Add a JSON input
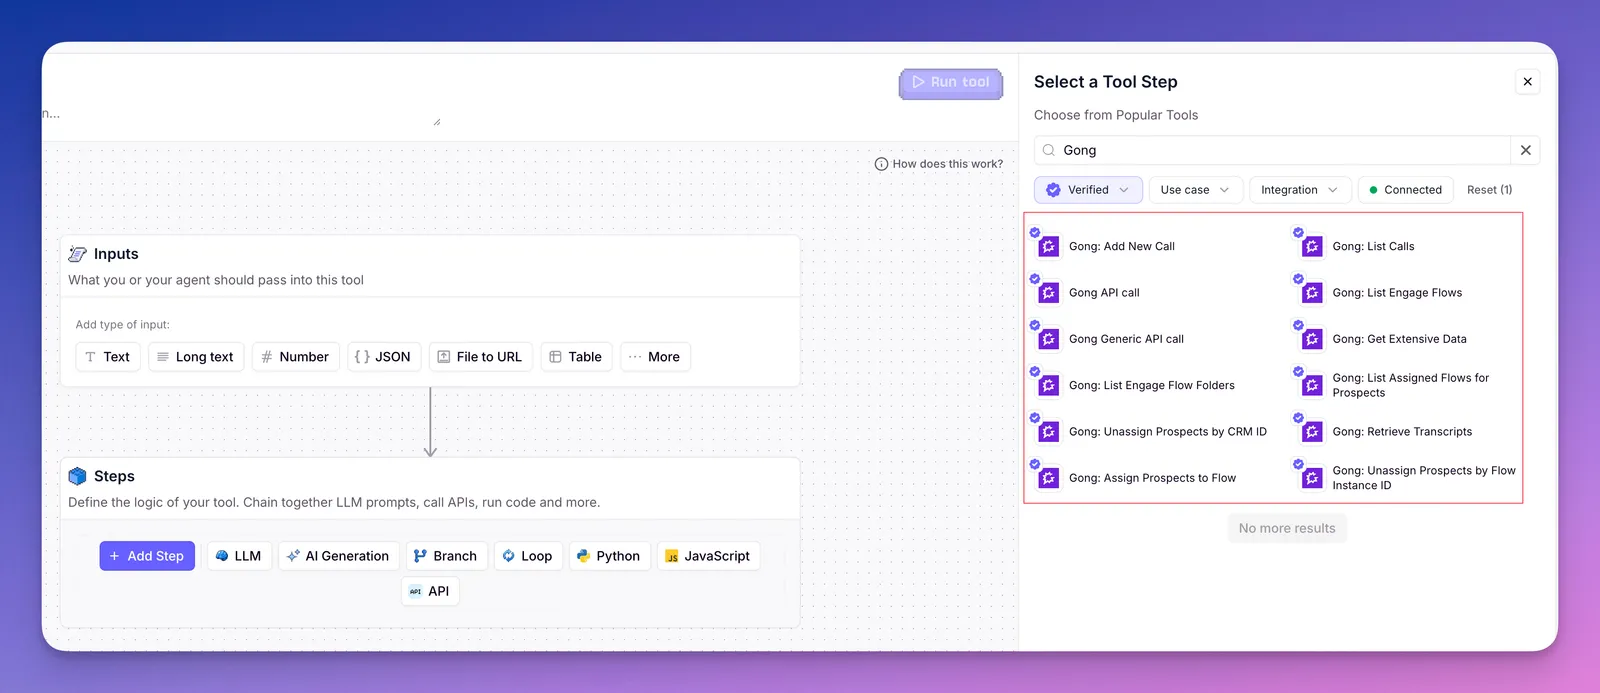The height and width of the screenshot is (693, 1600). tap(384, 357)
